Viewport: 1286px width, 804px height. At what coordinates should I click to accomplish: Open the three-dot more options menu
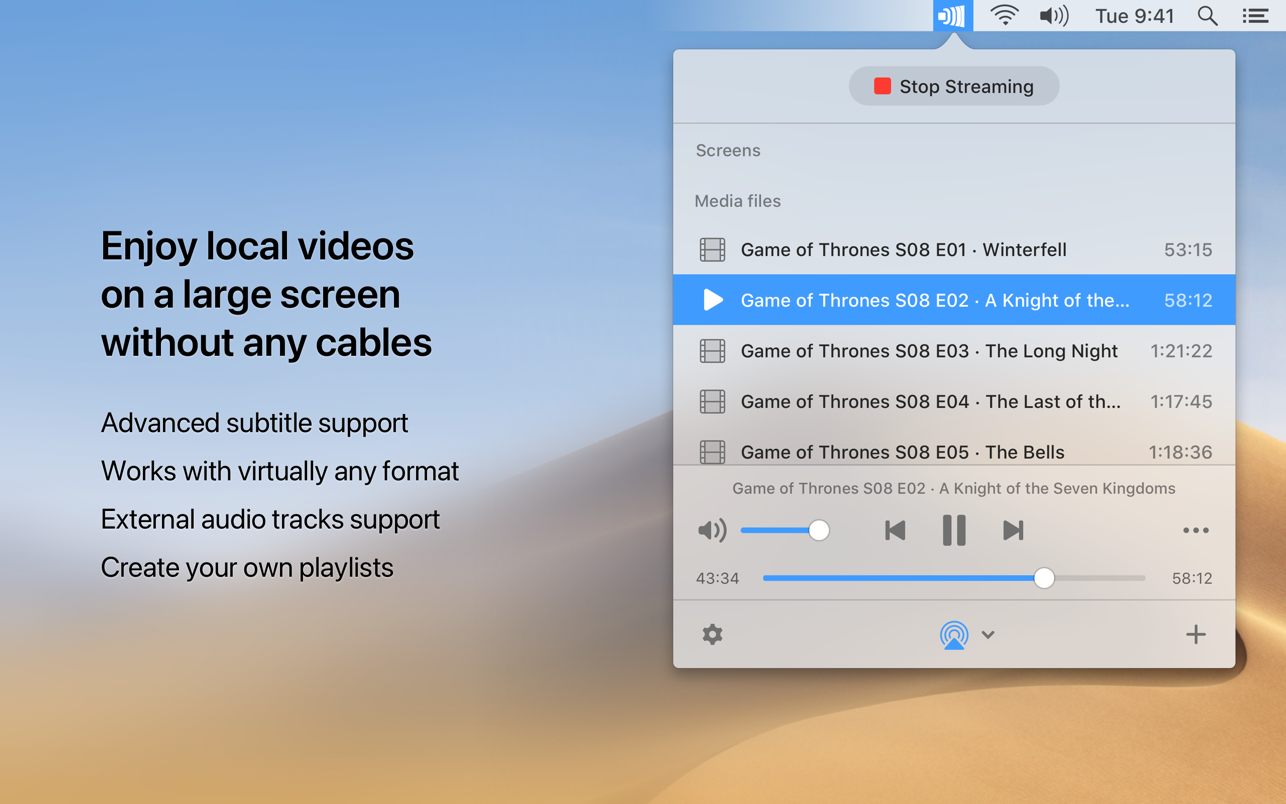coord(1195,530)
